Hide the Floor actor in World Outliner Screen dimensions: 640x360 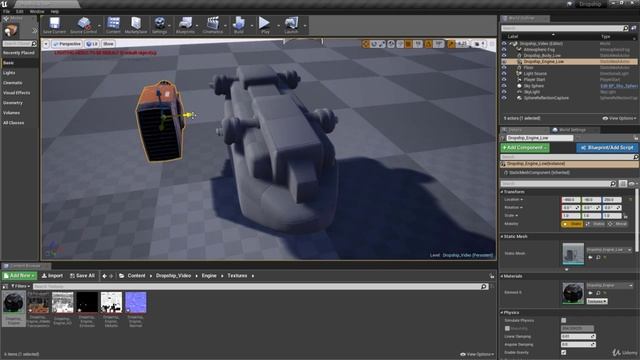click(504, 67)
